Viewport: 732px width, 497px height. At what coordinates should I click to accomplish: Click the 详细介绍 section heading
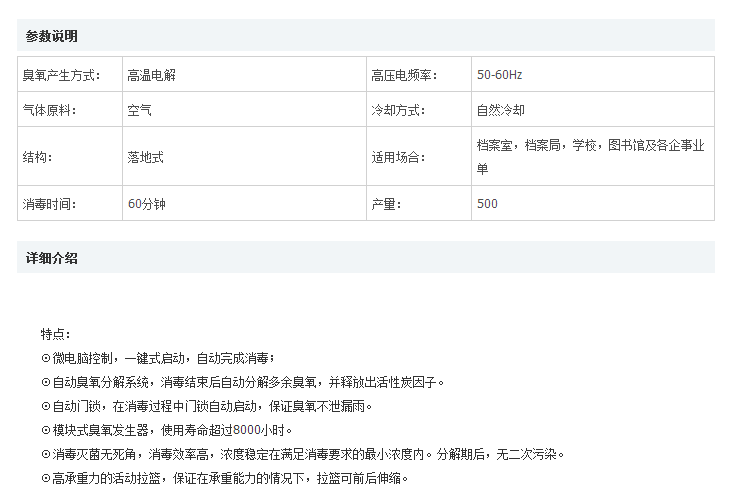click(x=52, y=258)
